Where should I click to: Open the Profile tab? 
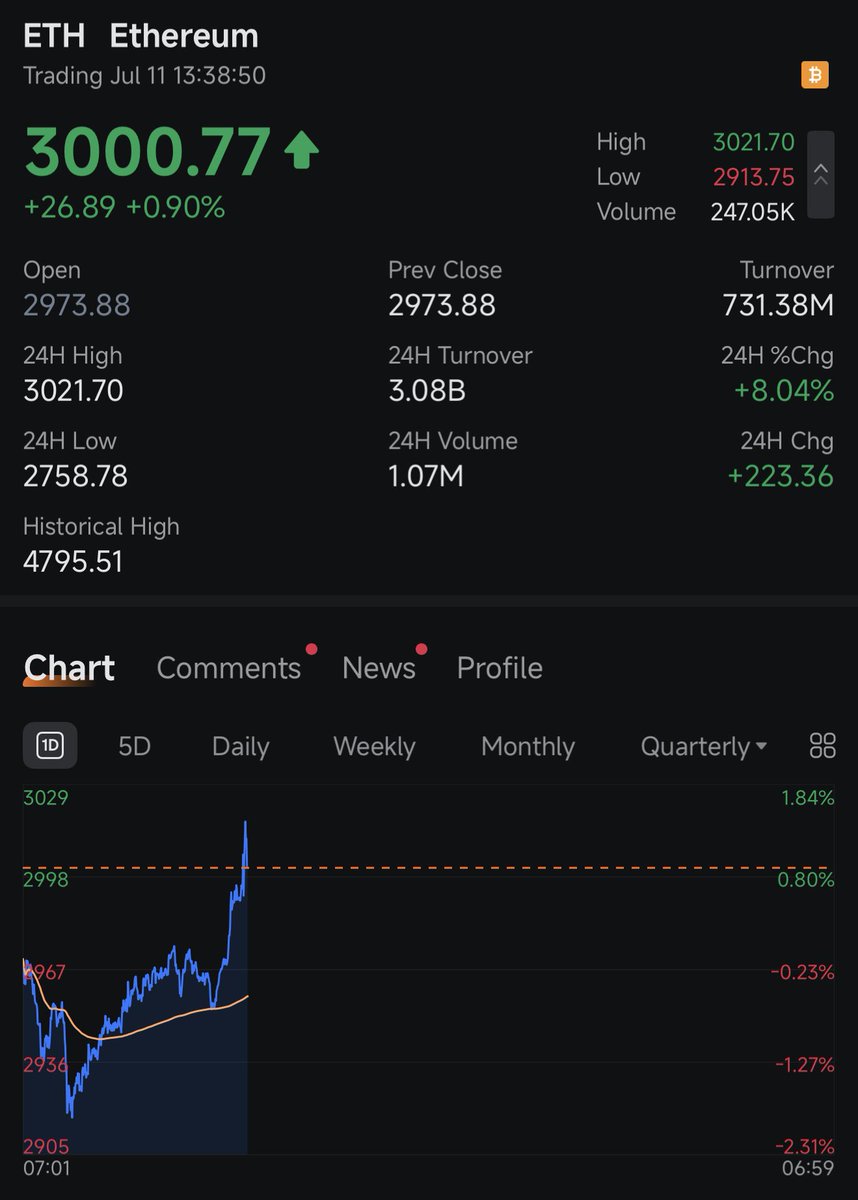(499, 668)
